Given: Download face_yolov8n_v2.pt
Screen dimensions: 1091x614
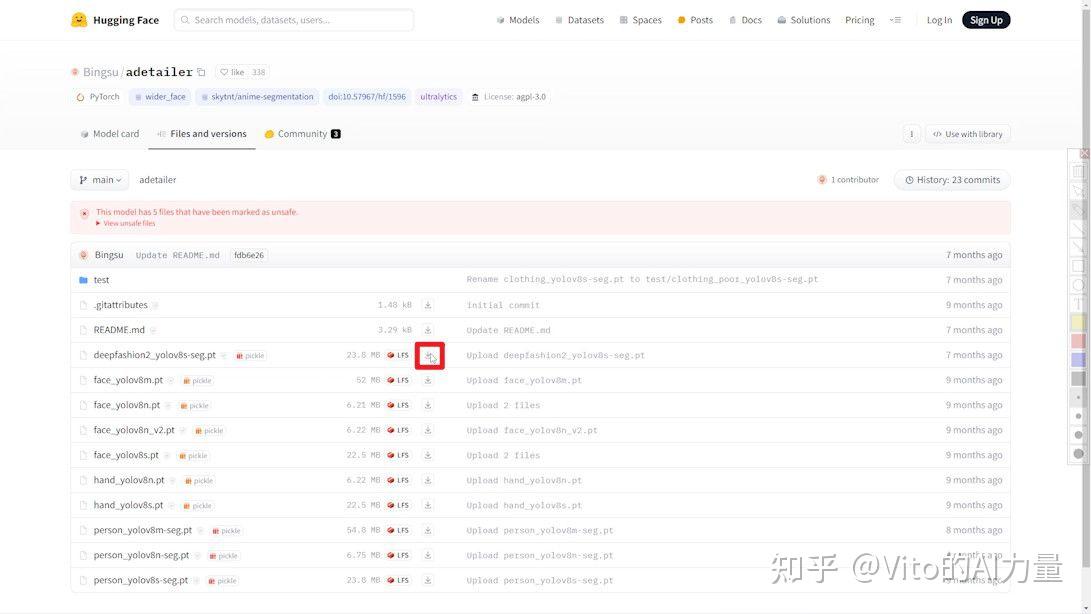Looking at the screenshot, I should pos(428,430).
